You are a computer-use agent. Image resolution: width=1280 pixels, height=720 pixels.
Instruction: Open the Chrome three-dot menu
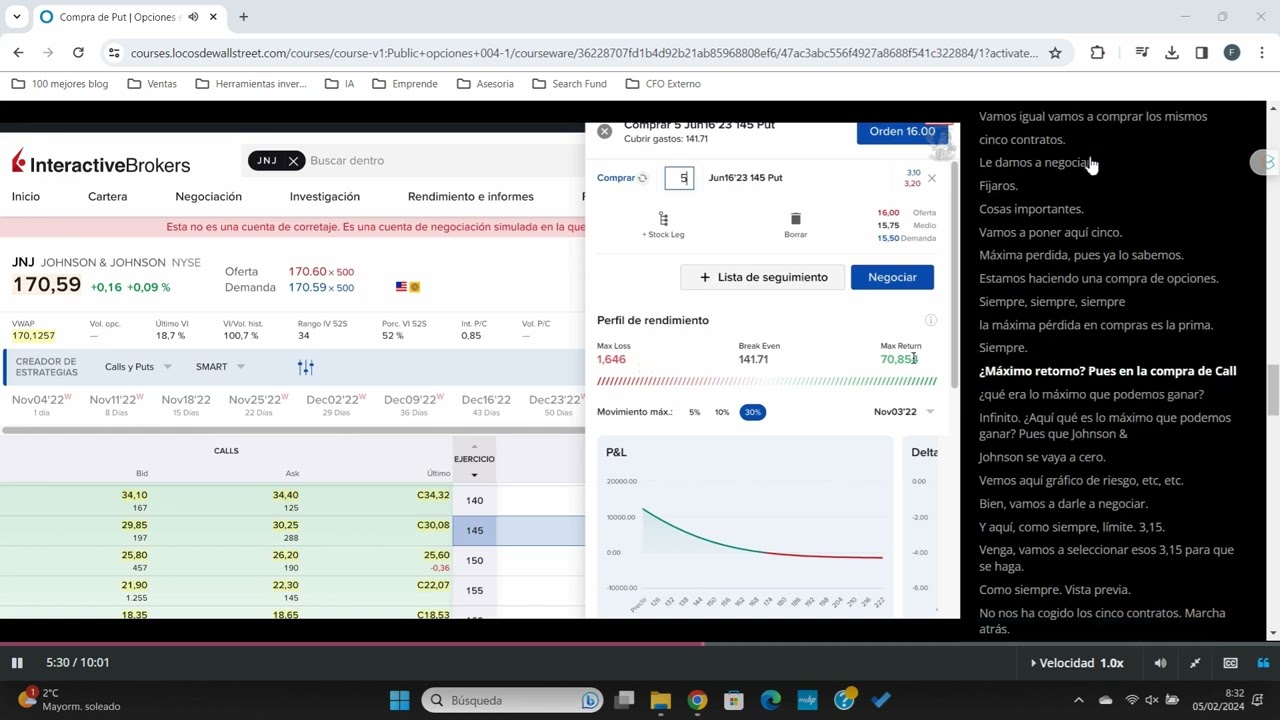[x=1262, y=53]
